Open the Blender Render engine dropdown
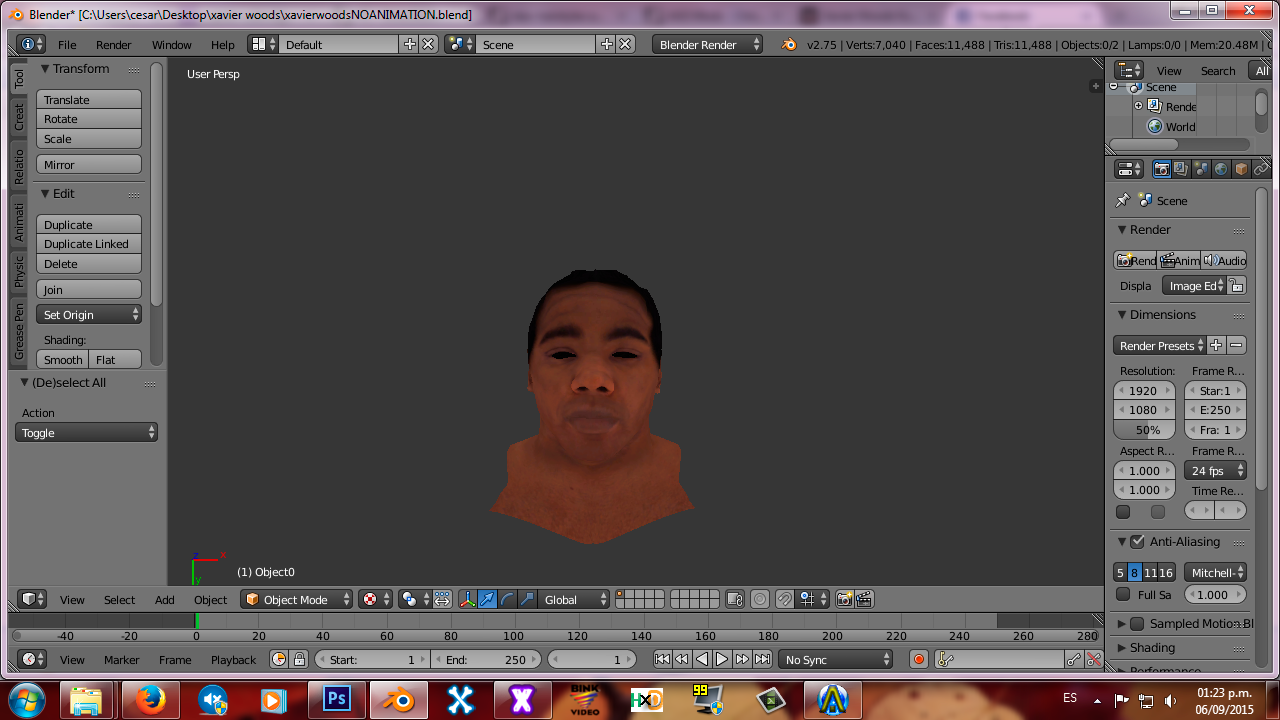The width and height of the screenshot is (1280, 720). tap(708, 44)
